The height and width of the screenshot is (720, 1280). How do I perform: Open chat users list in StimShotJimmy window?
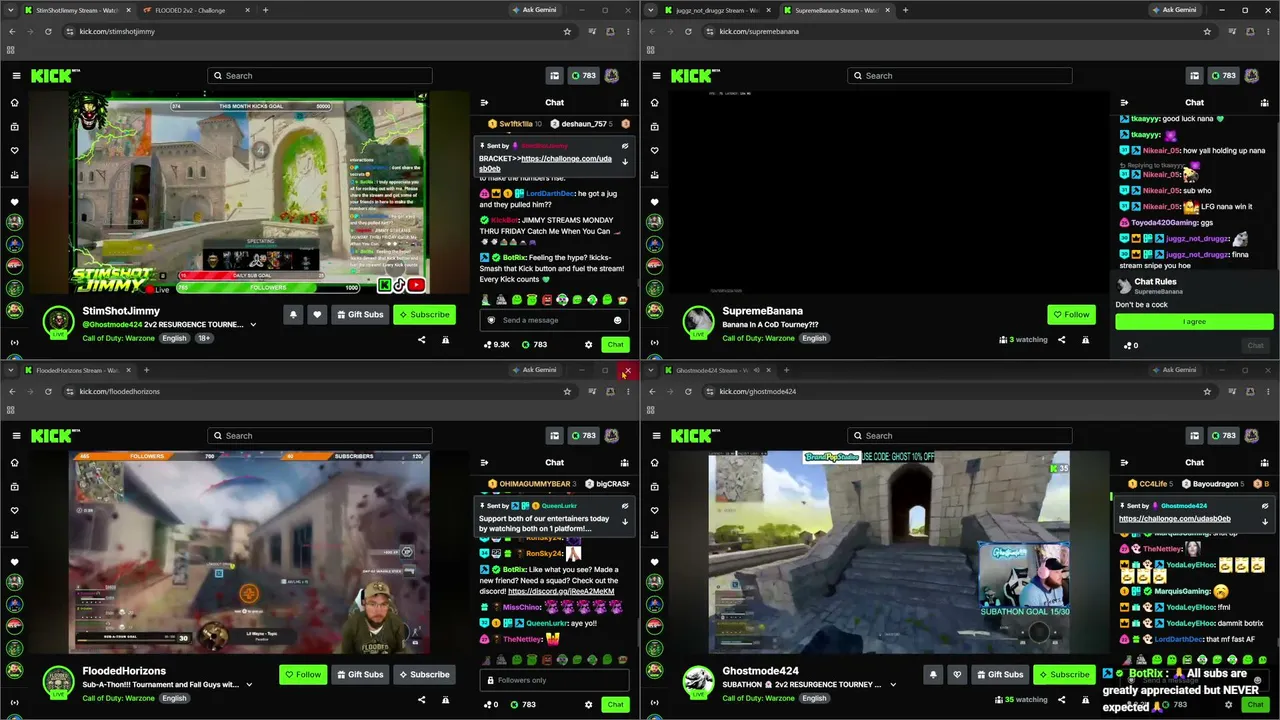click(624, 102)
